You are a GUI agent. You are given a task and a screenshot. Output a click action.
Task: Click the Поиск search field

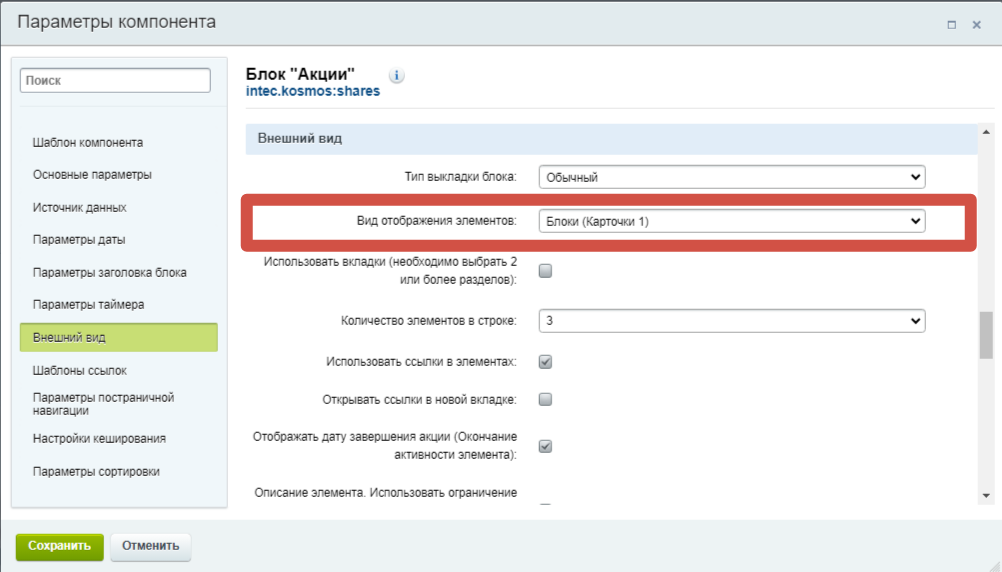(x=115, y=81)
